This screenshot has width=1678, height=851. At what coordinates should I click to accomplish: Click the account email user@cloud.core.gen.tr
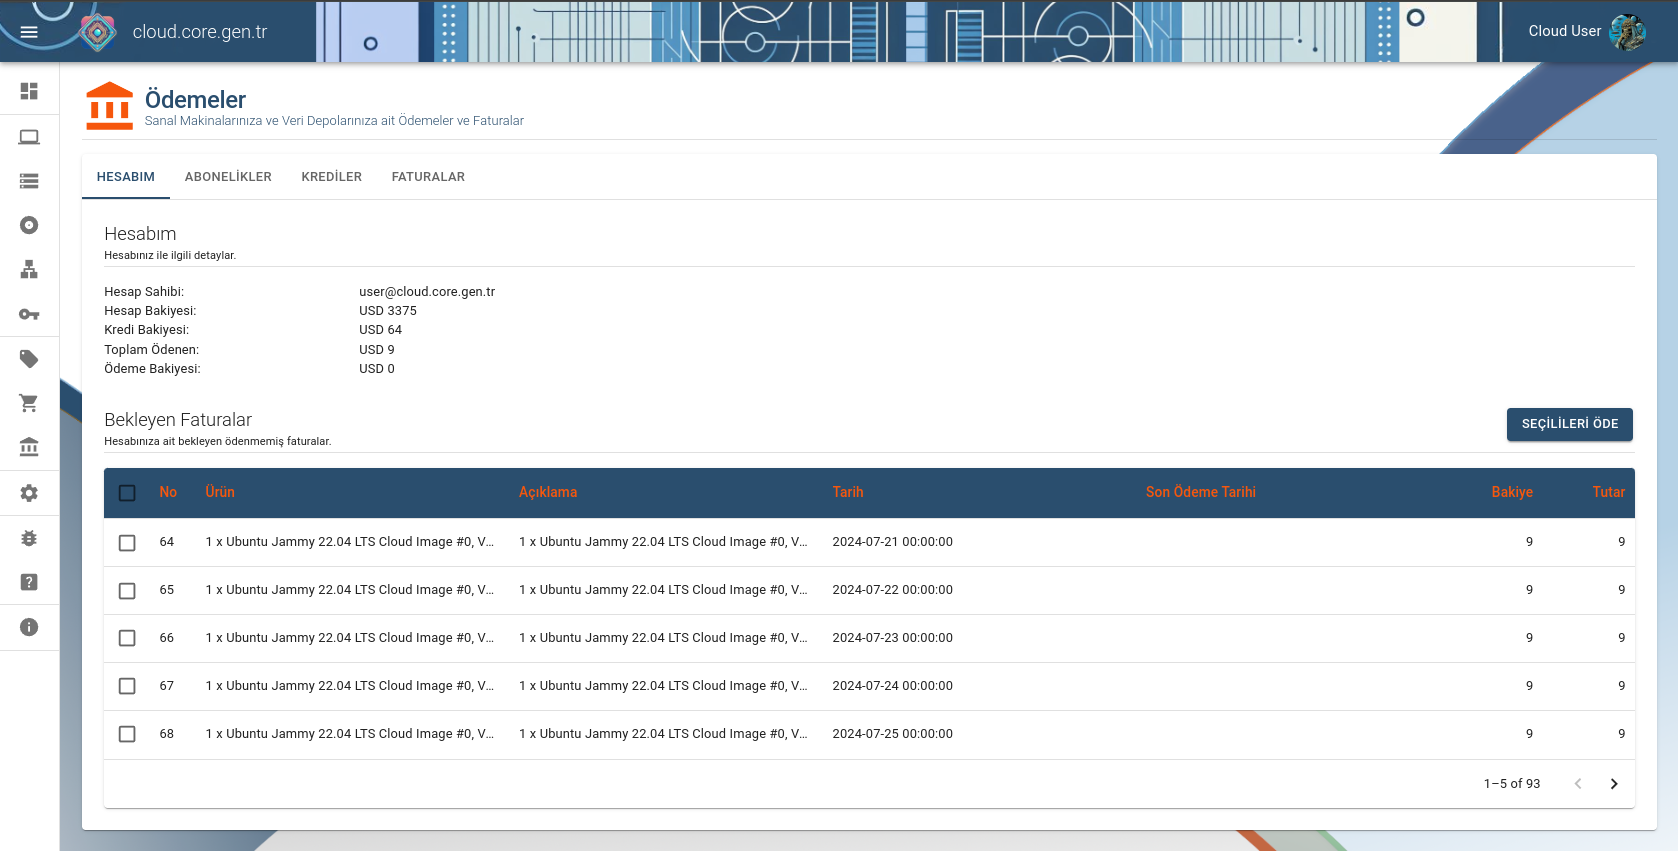click(x=427, y=292)
